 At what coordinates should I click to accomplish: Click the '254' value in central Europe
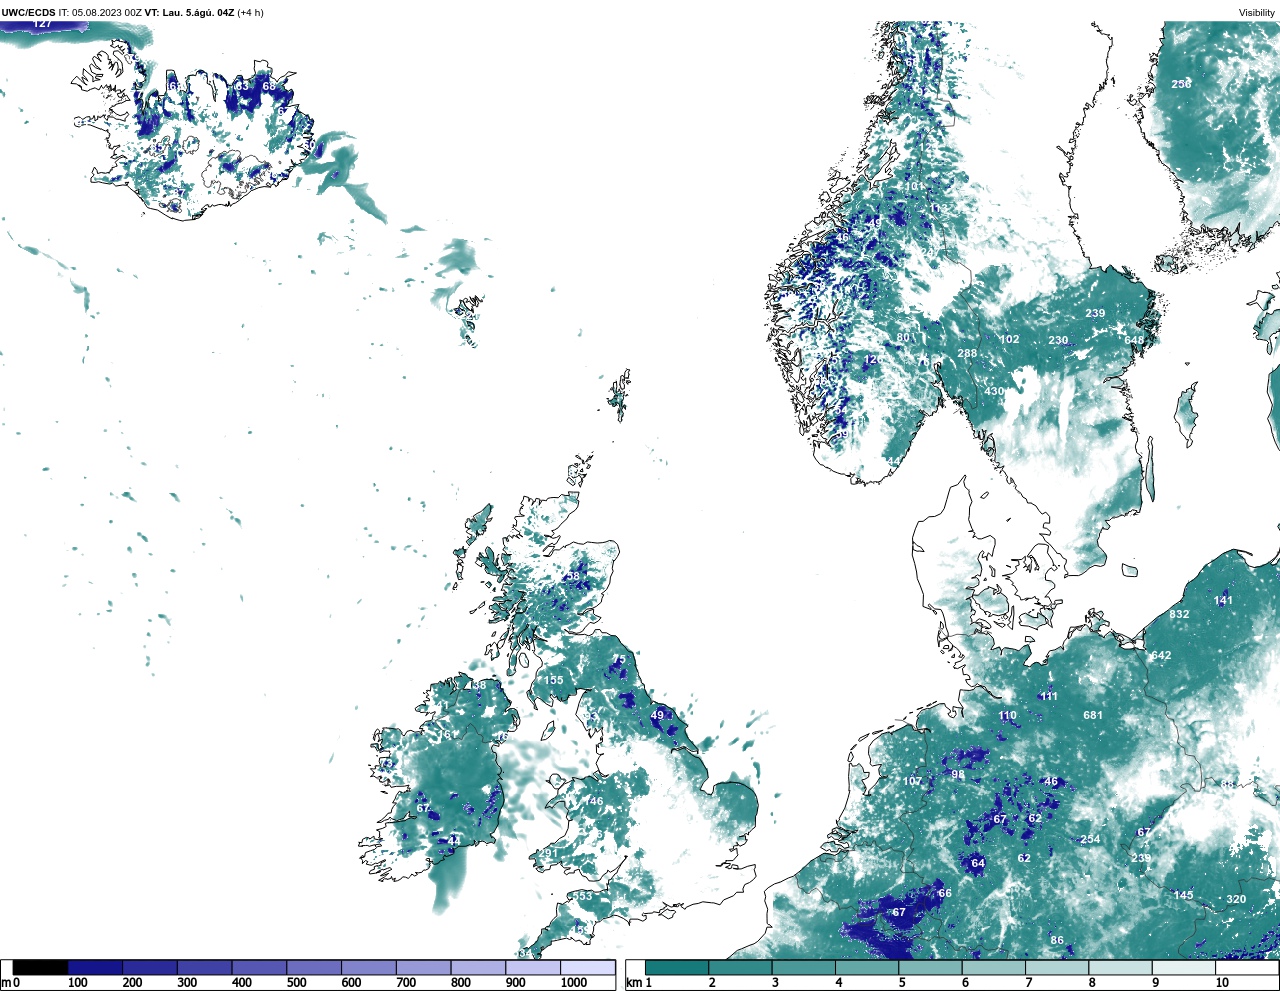click(x=1090, y=839)
